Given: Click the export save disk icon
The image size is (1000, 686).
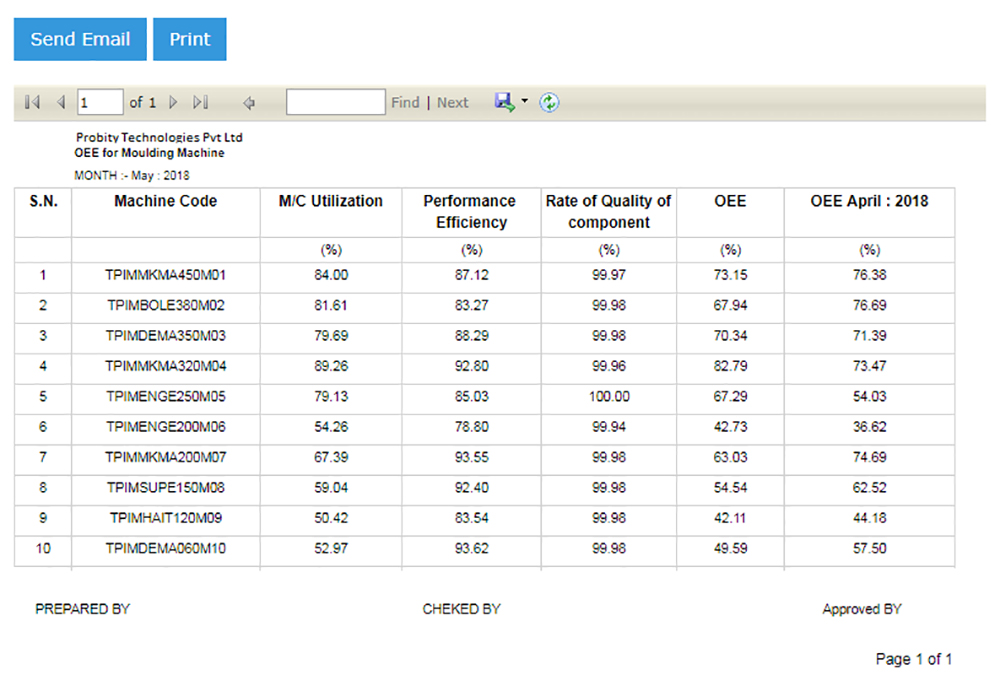Looking at the screenshot, I should point(504,102).
